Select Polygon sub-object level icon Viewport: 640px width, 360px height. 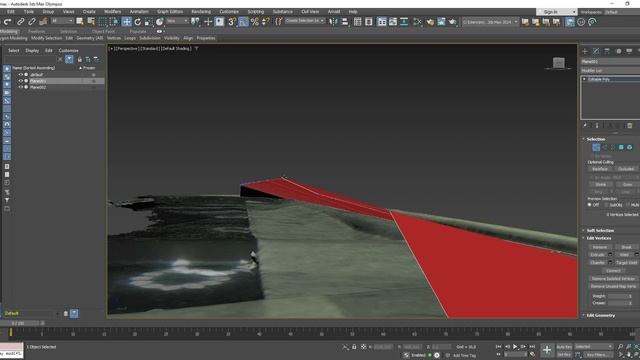coord(621,147)
